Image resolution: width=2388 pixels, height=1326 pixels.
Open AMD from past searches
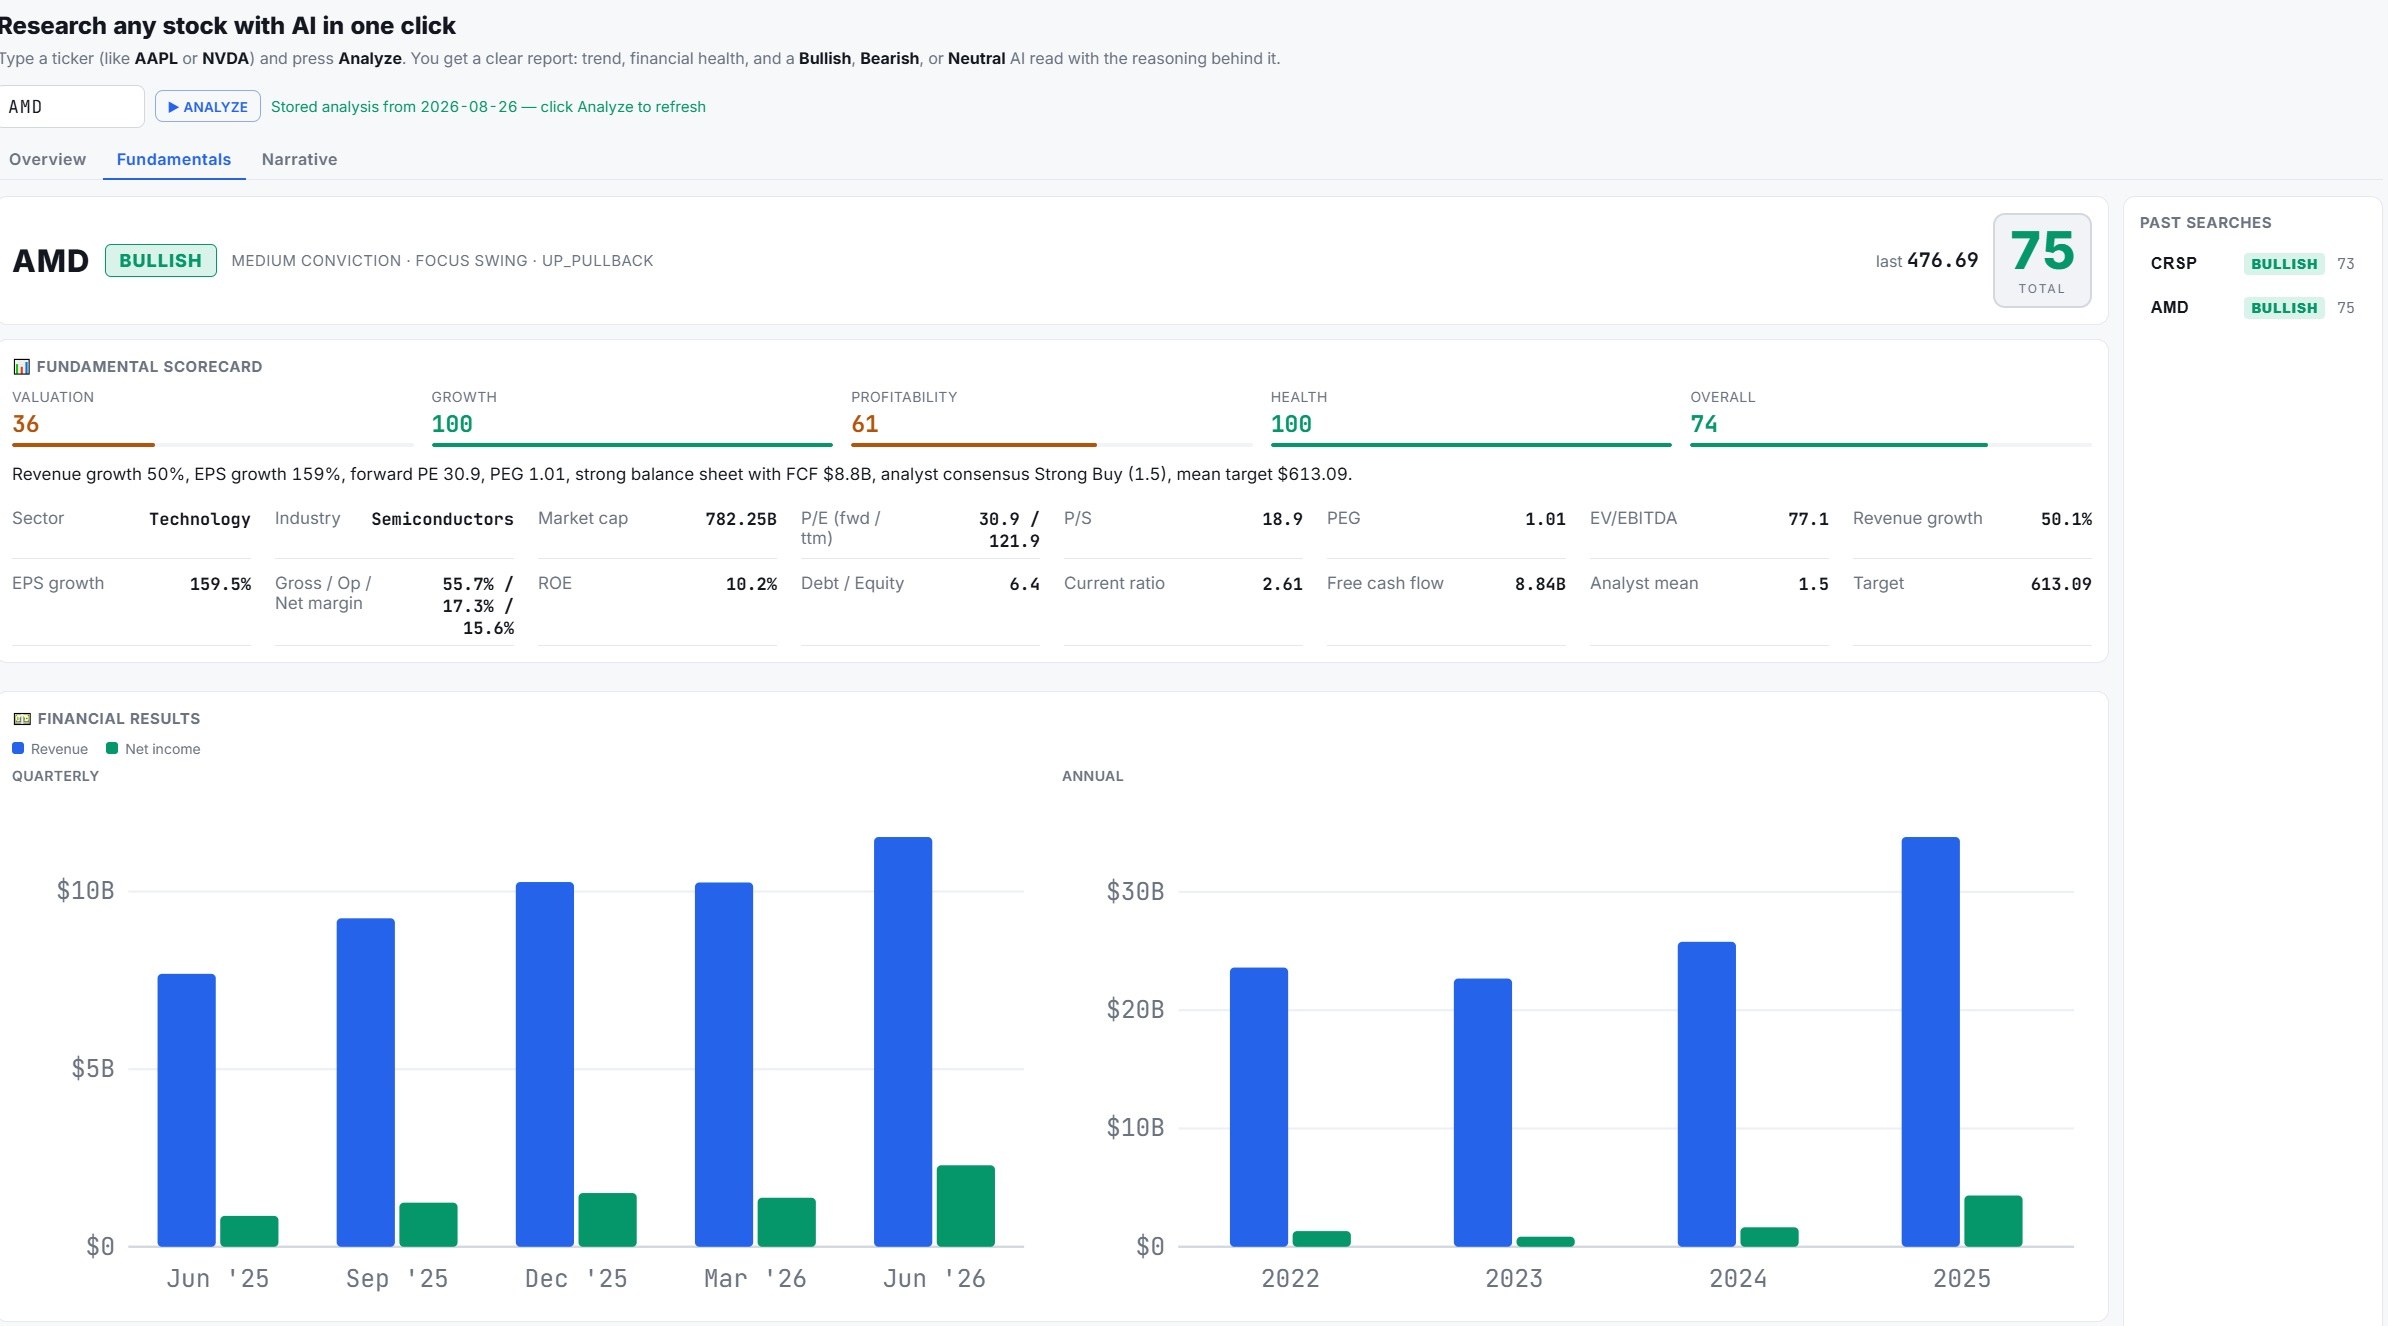click(2252, 308)
